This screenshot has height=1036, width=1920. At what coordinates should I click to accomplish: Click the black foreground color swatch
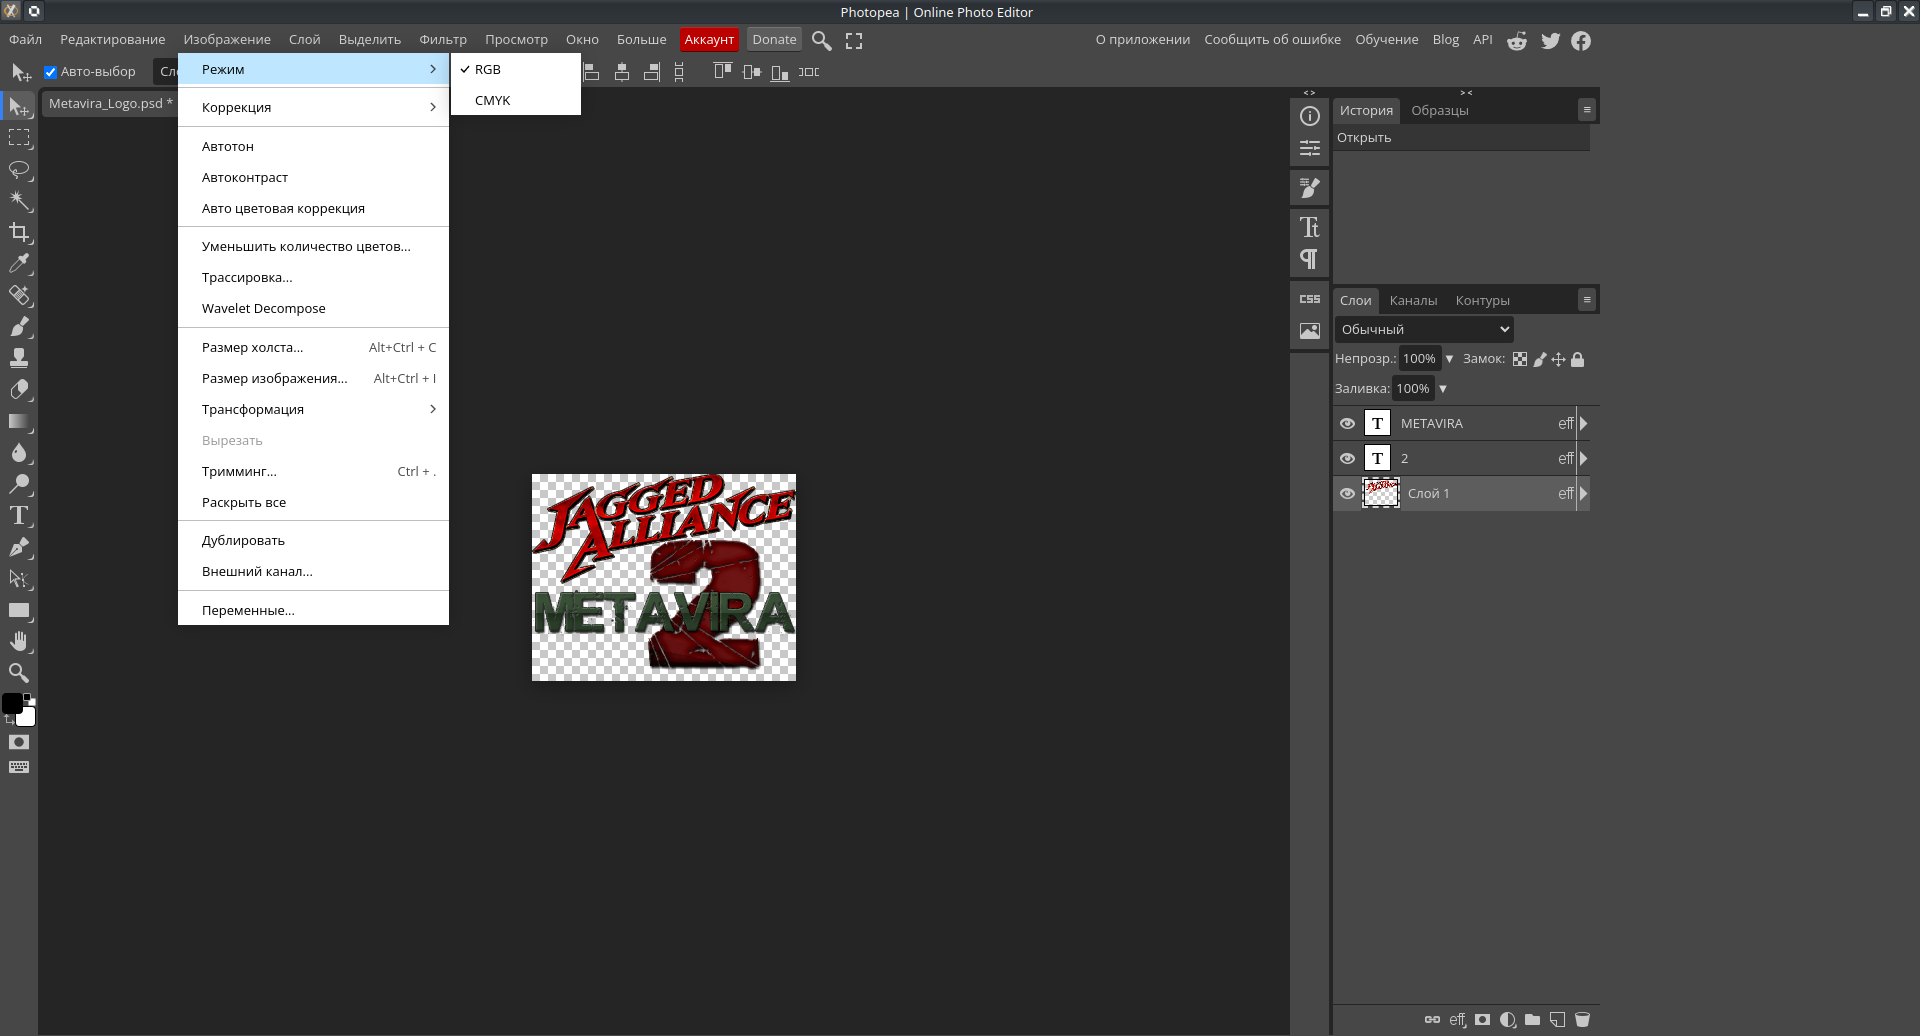point(12,704)
